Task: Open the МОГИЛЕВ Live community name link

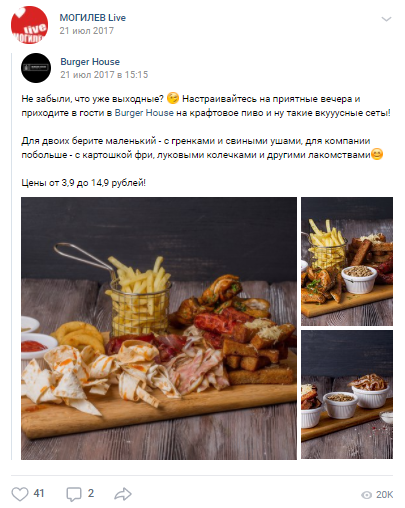Action: [x=93, y=18]
